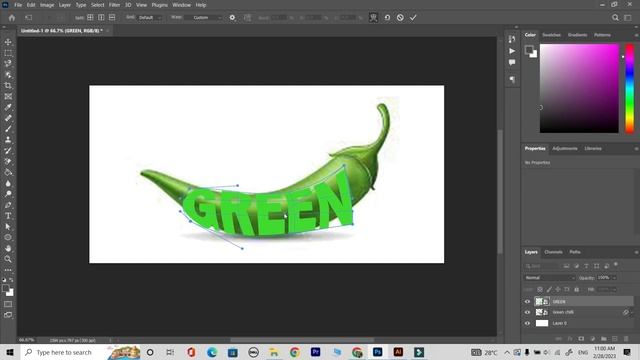Add a layer mask from Layers footer

pos(581,339)
